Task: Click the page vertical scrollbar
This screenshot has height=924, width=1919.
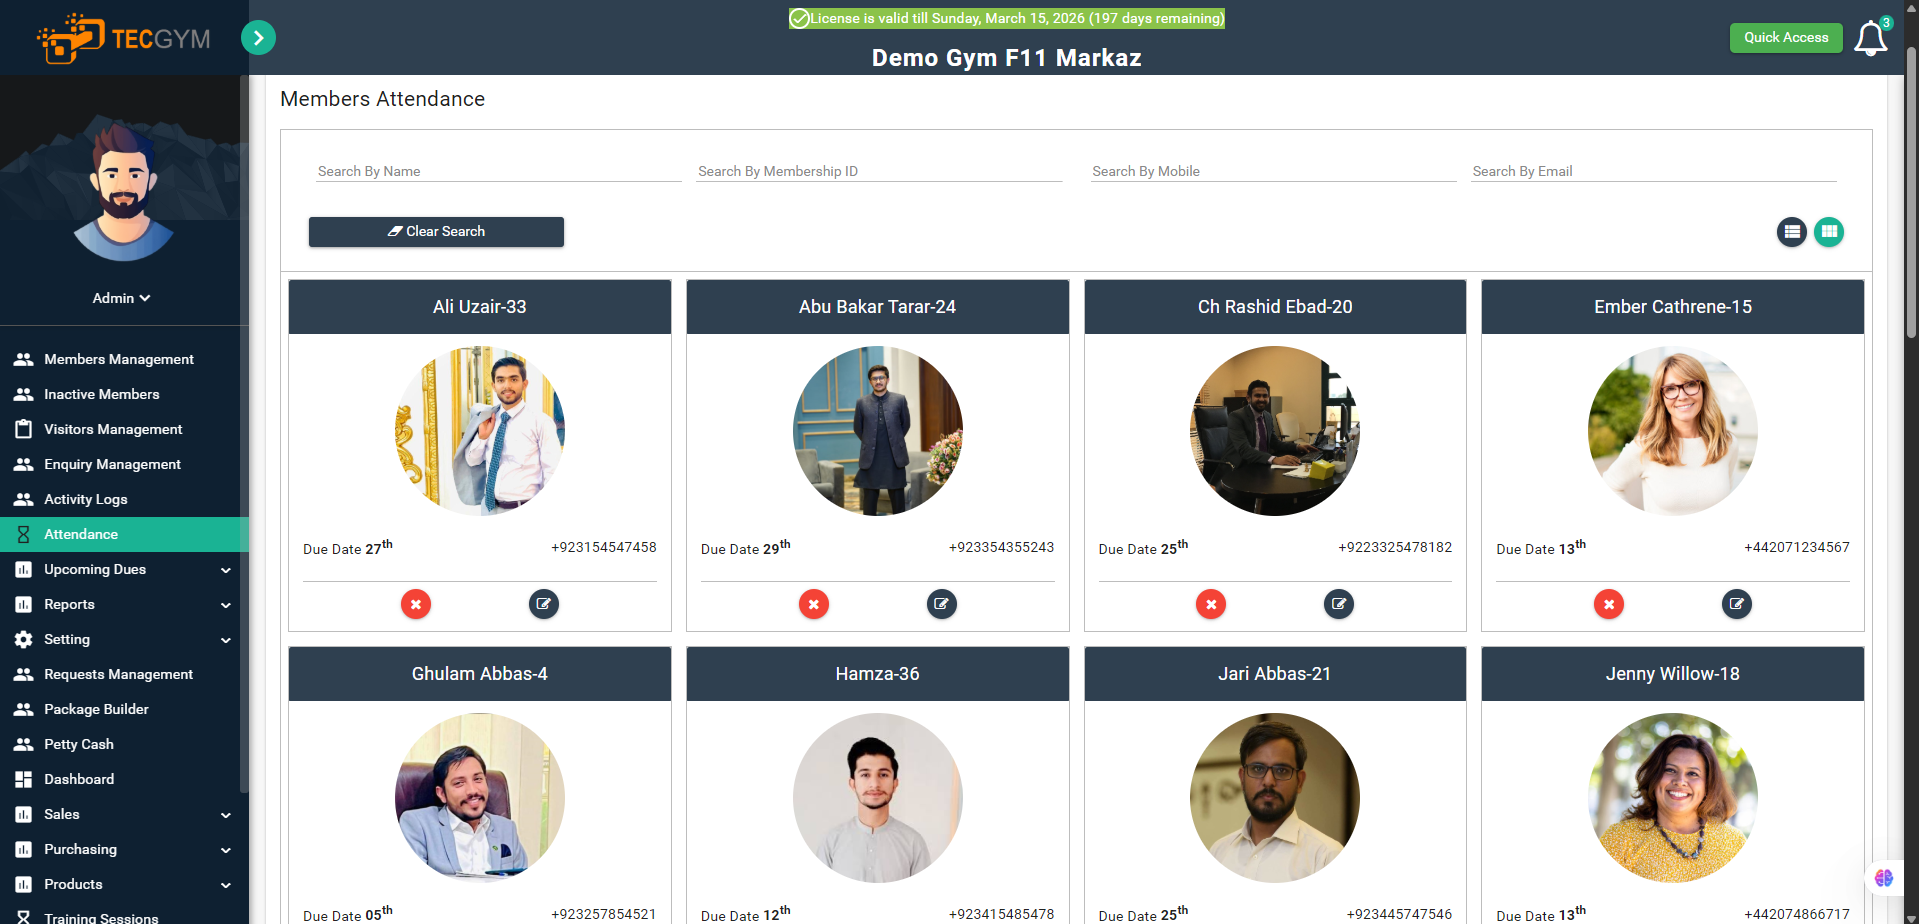Action: [1911, 190]
